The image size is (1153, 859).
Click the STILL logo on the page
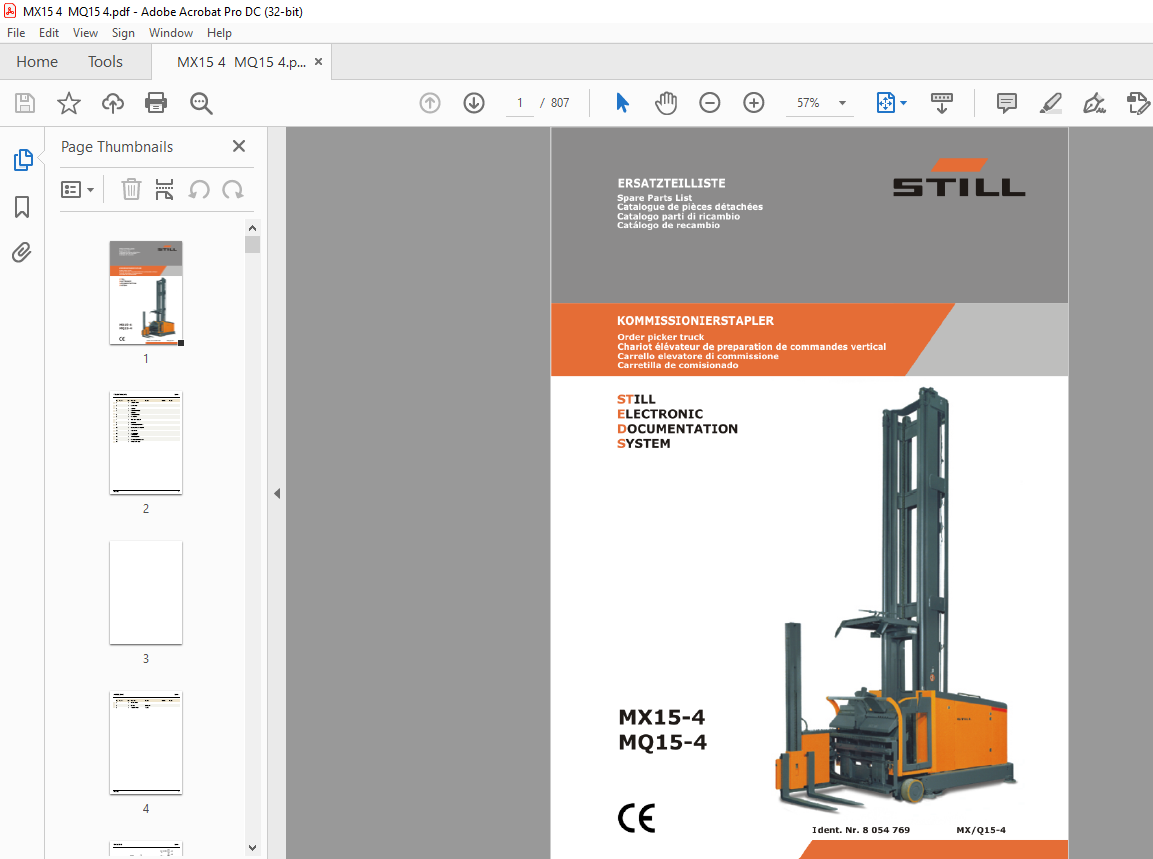coord(959,178)
